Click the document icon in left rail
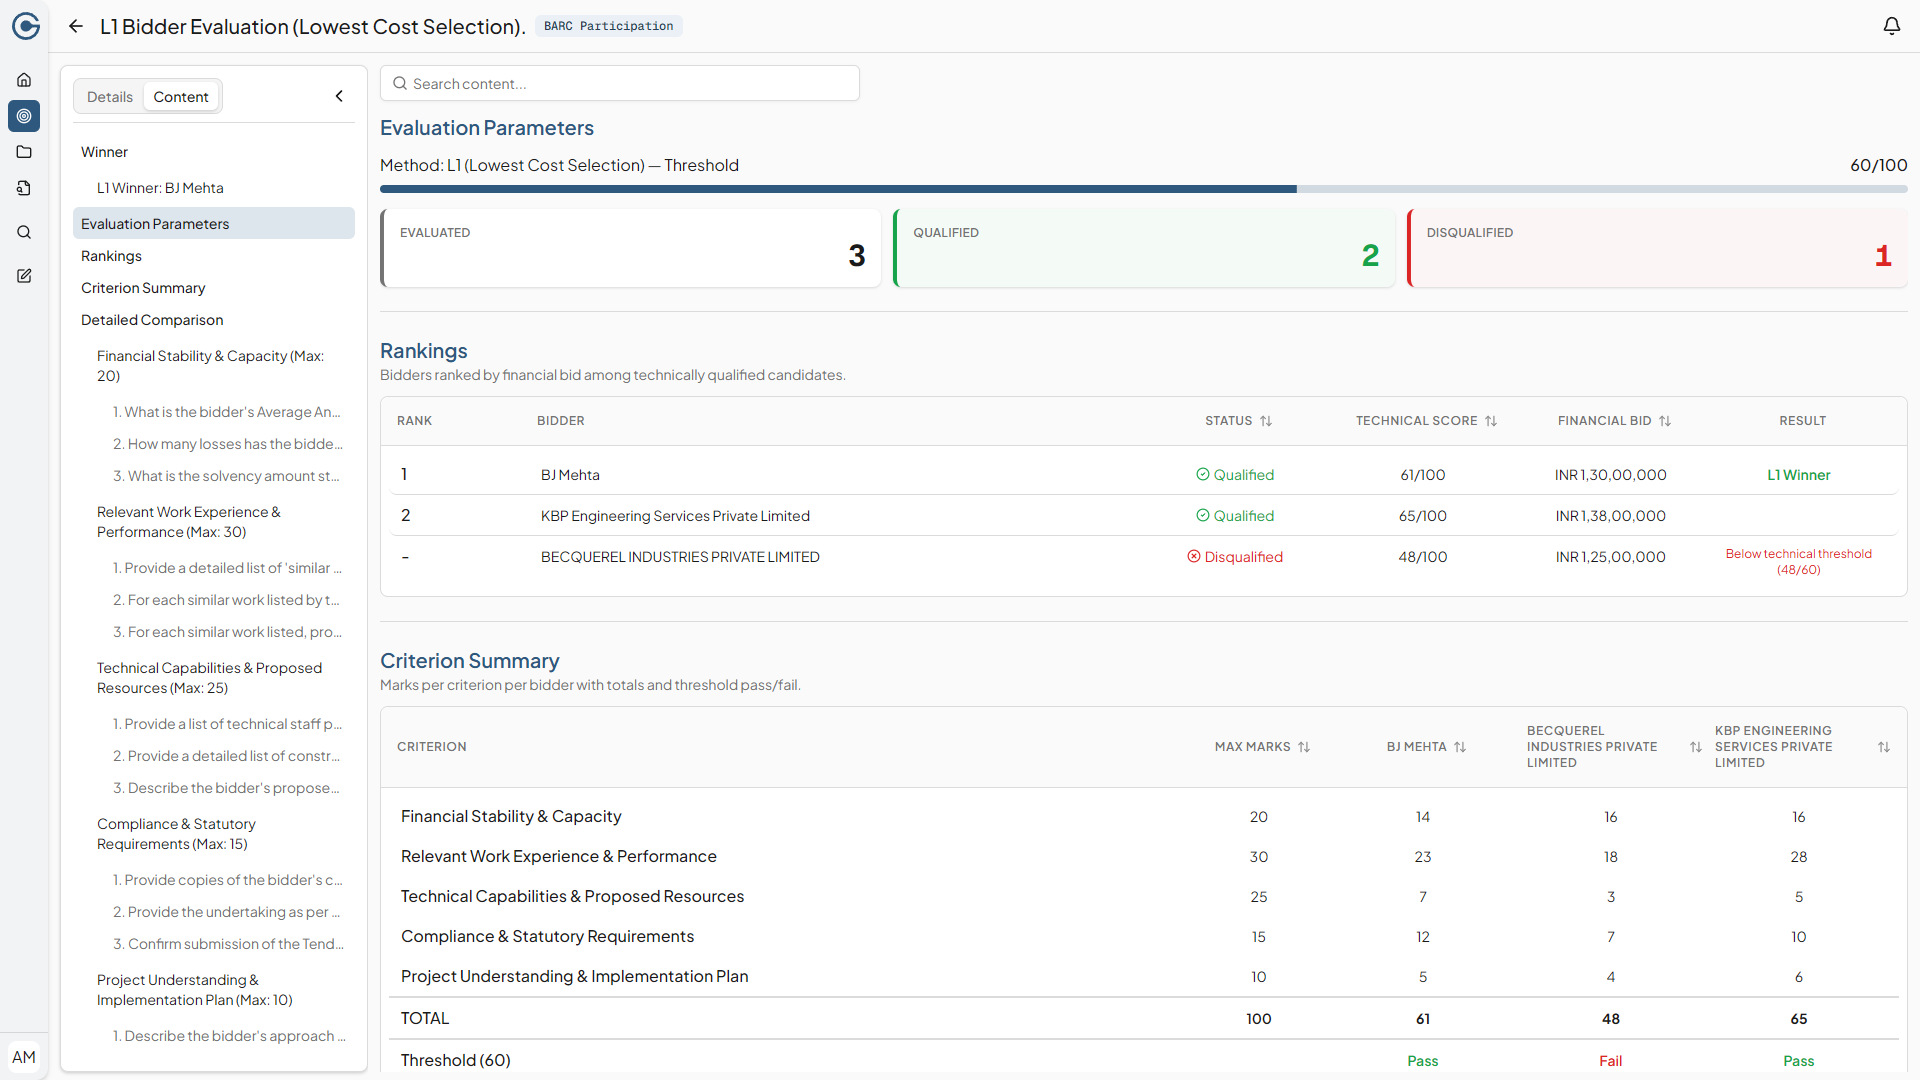This screenshot has height=1080, width=1920. tap(24, 188)
